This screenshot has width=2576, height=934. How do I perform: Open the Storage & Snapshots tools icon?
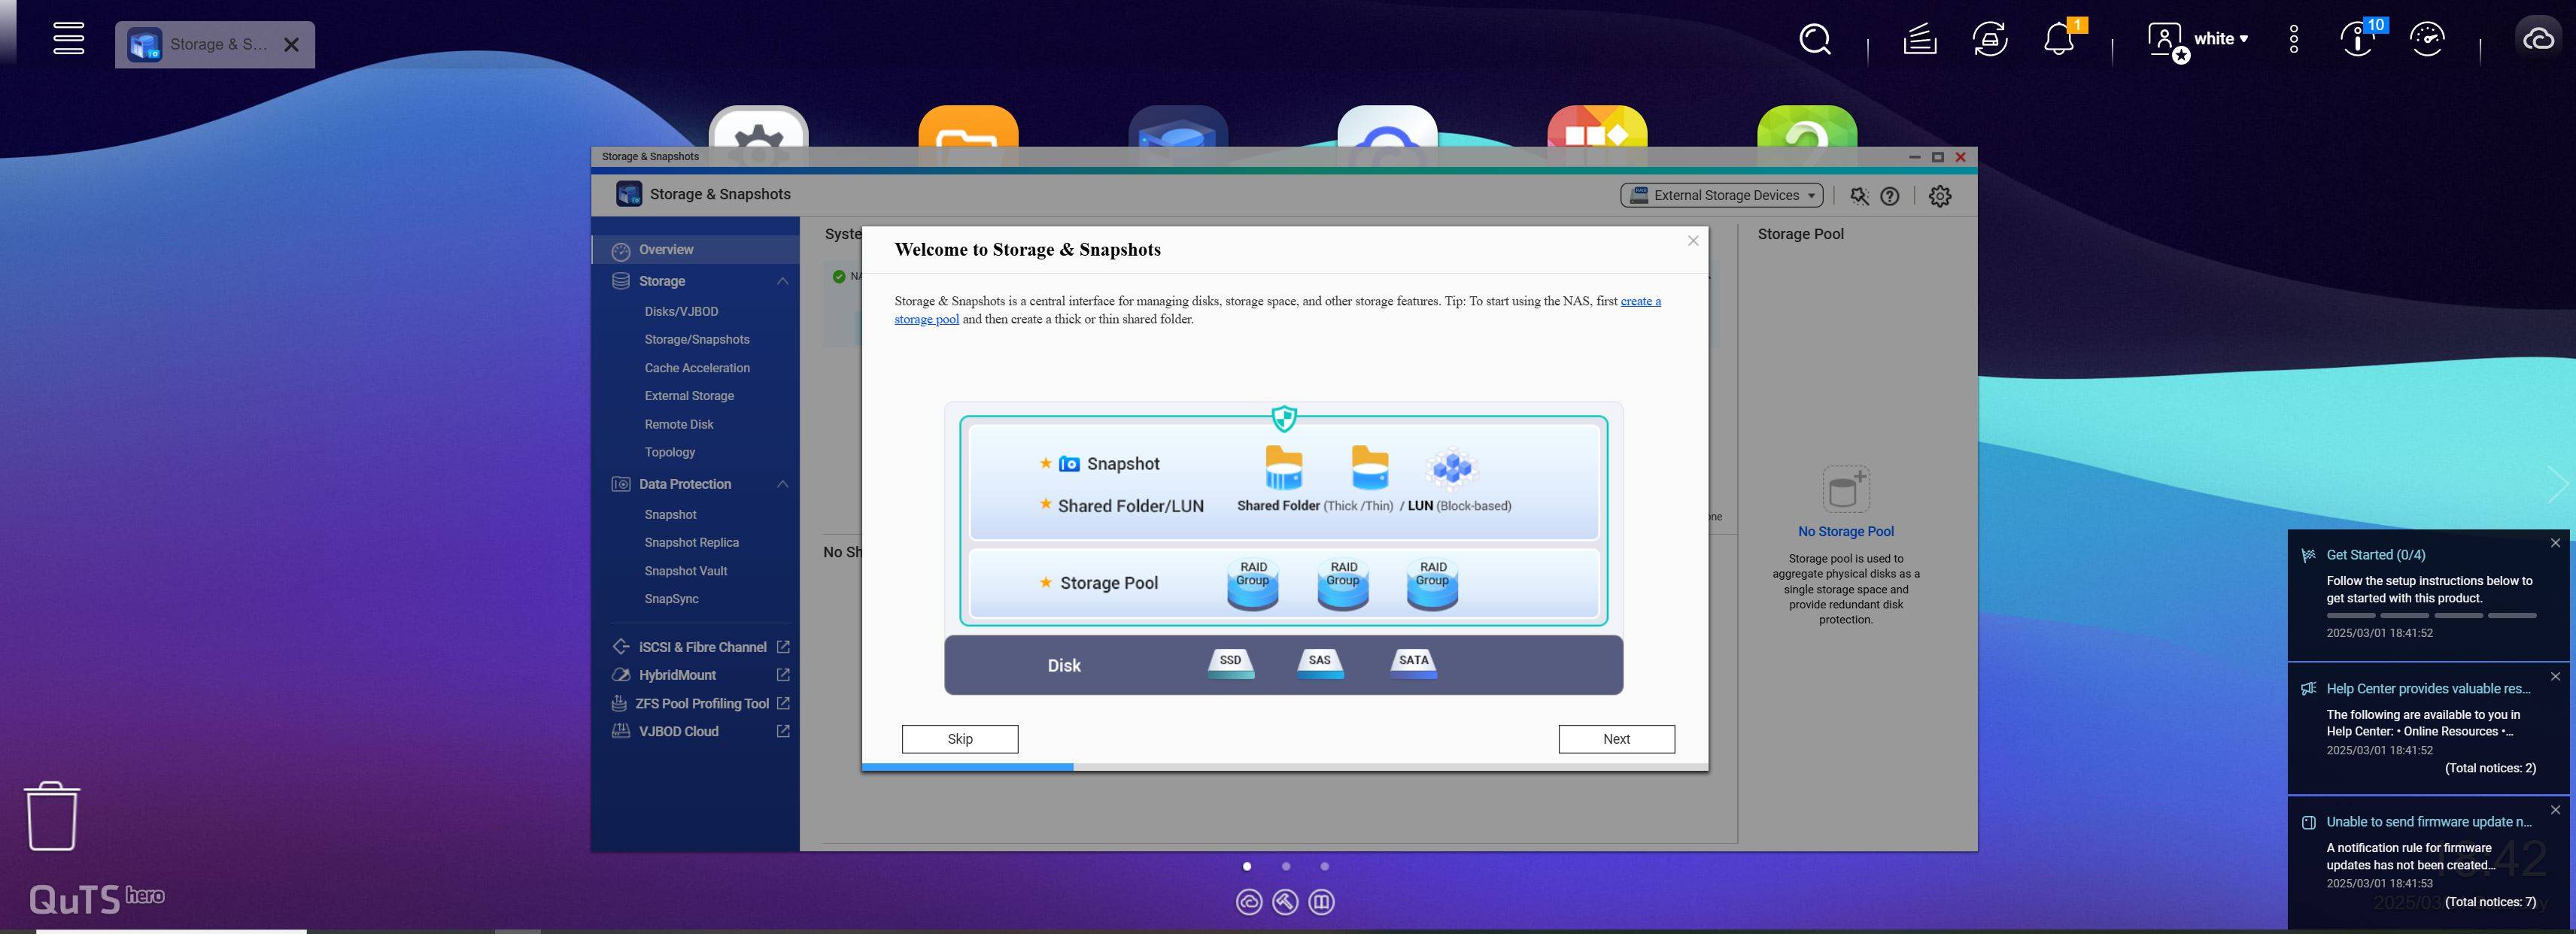pos(1859,196)
